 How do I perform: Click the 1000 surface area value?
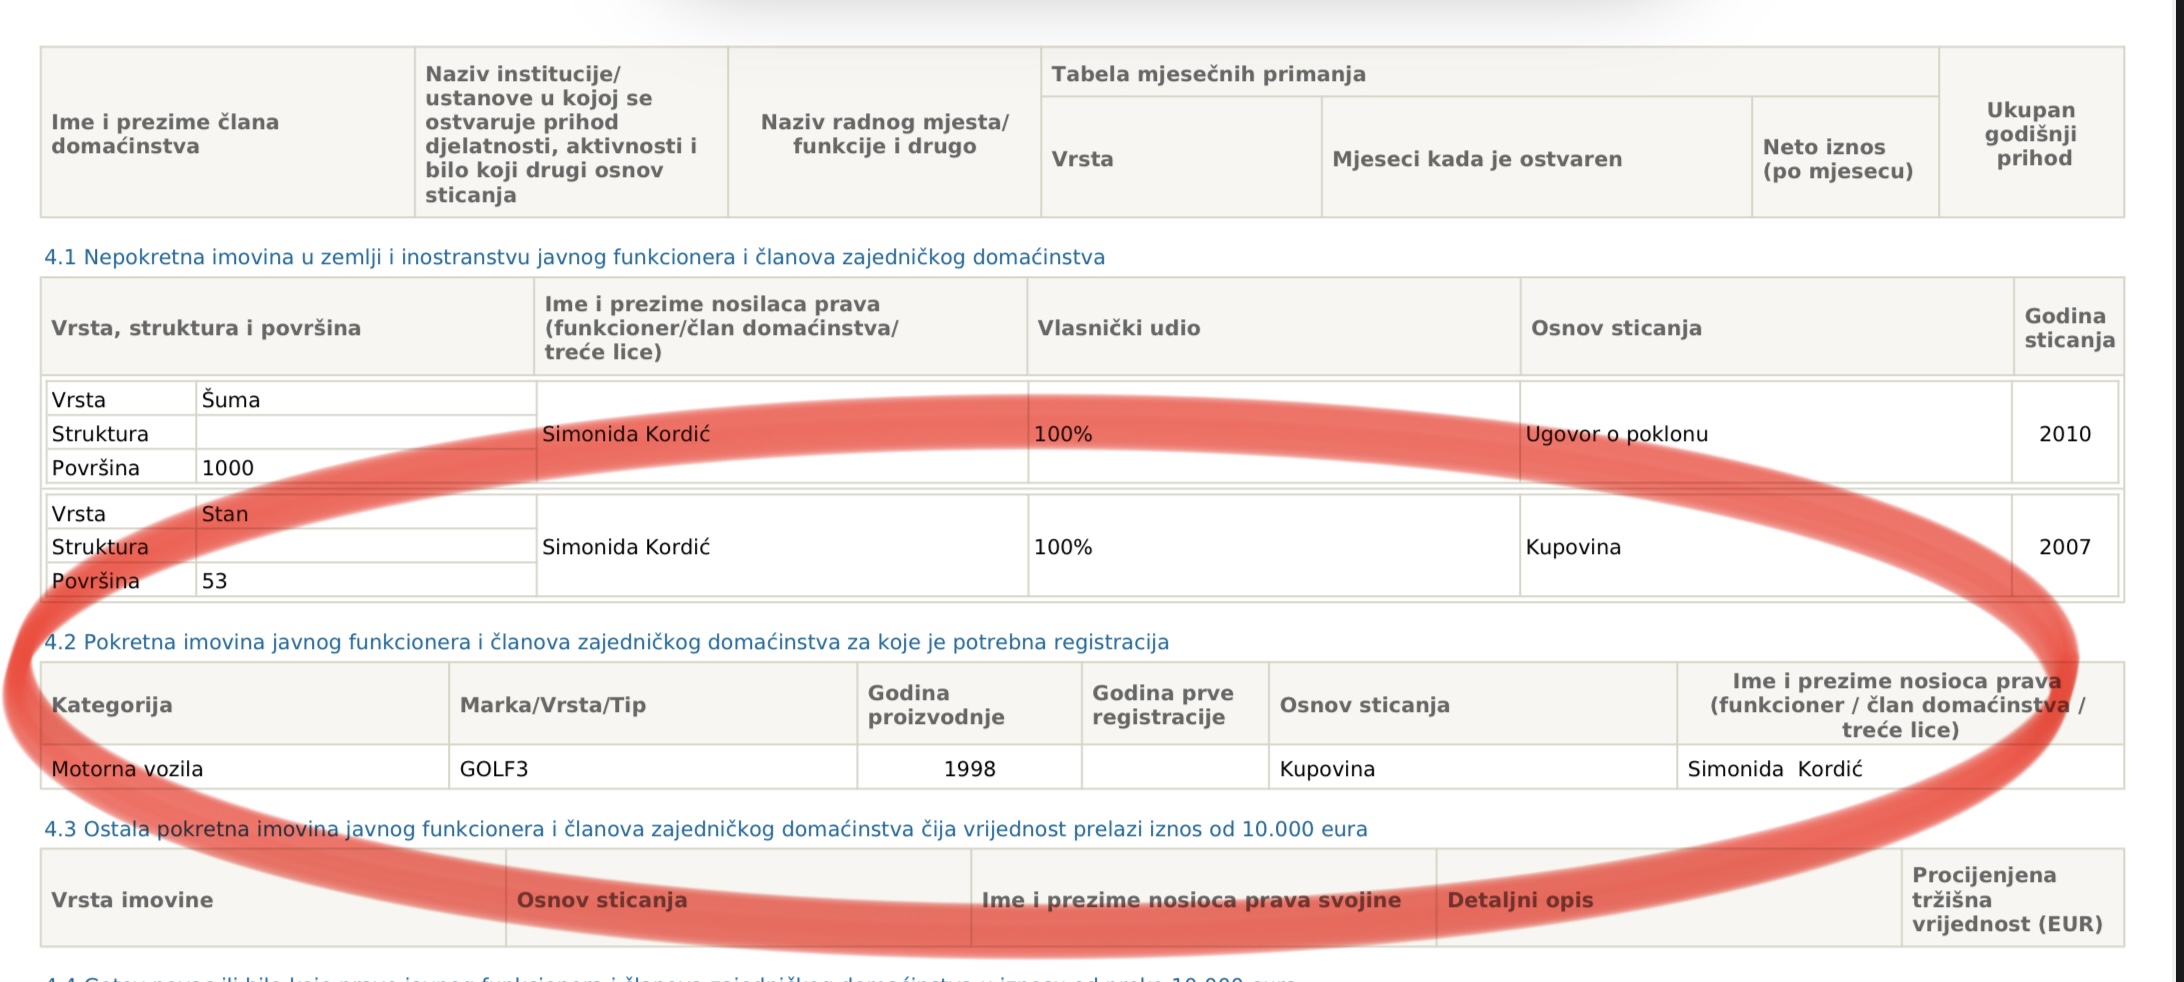coord(228,468)
